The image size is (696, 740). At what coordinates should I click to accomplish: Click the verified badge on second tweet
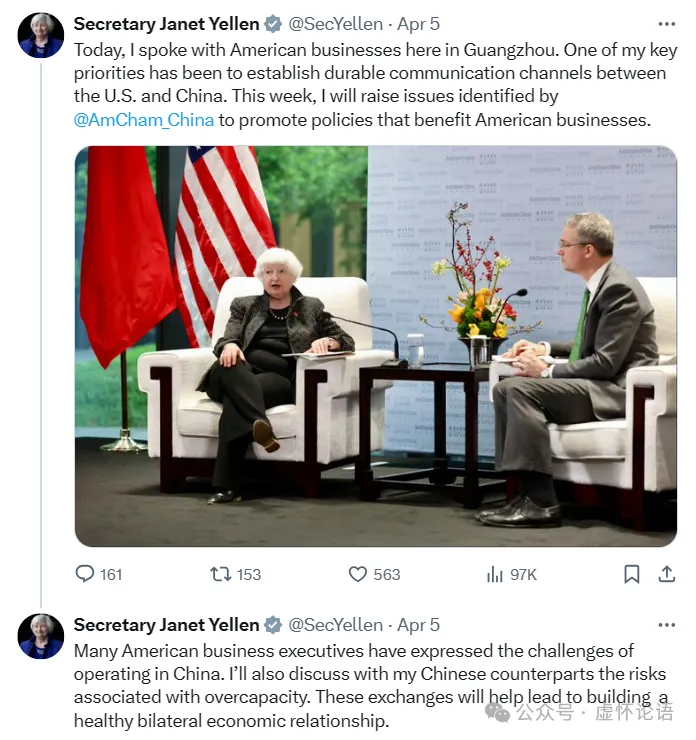click(x=273, y=625)
